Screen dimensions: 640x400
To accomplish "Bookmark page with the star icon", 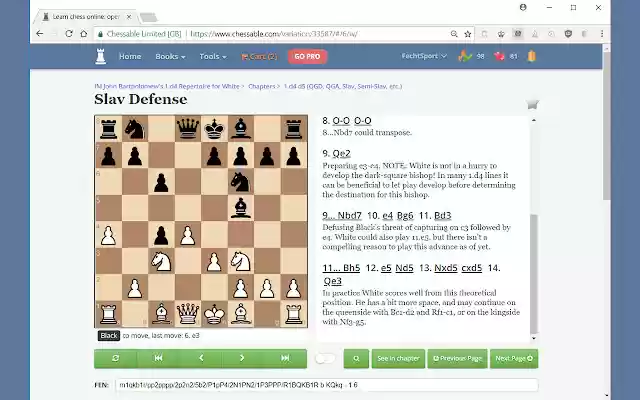I will pyautogui.click(x=468, y=34).
